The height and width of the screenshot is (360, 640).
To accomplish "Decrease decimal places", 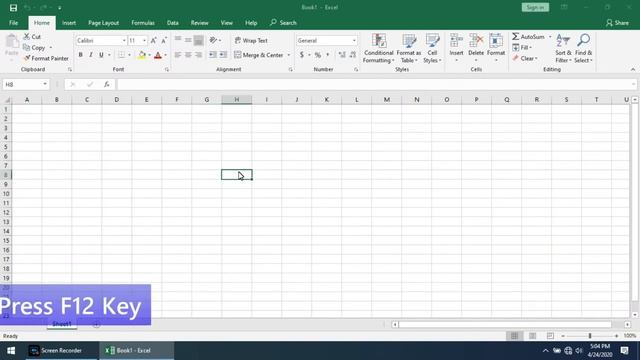I will [x=353, y=55].
